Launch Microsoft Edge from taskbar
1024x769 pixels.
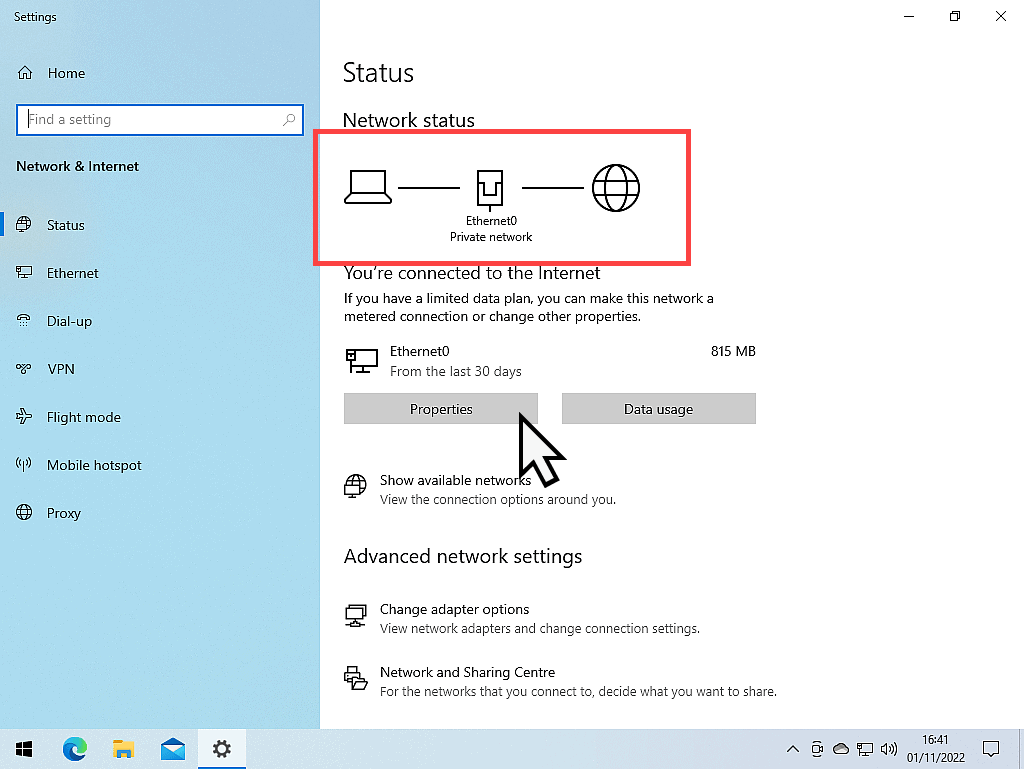pos(75,748)
